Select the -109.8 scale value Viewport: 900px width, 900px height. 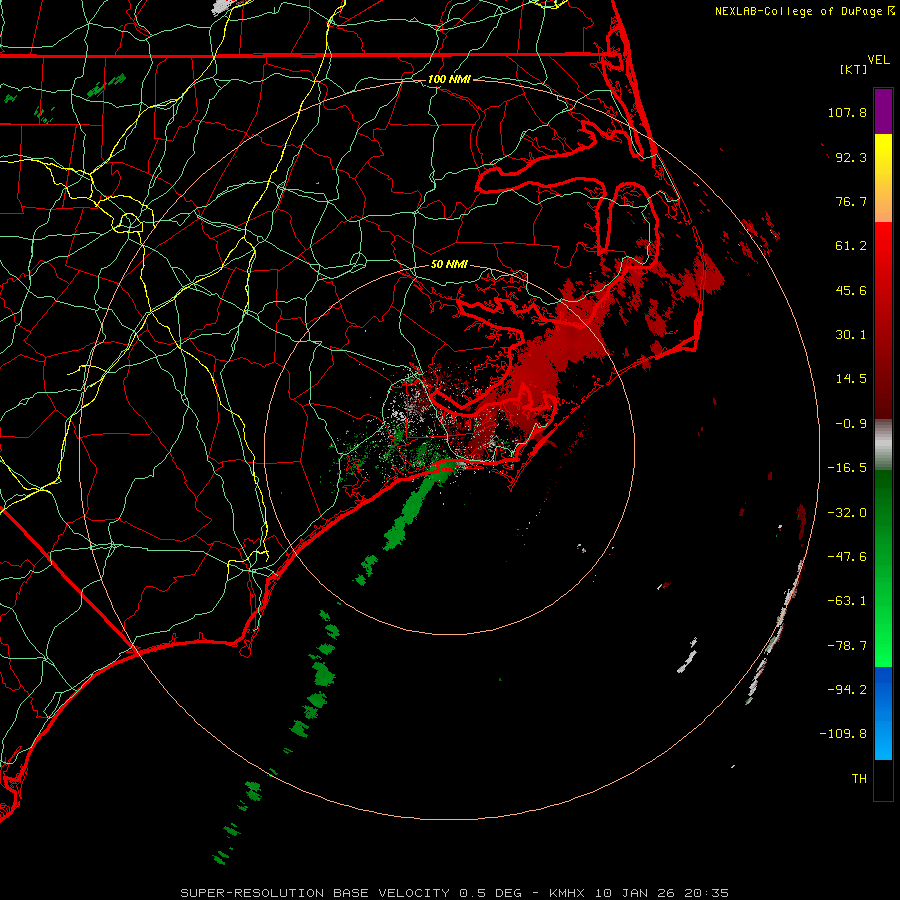coord(843,734)
